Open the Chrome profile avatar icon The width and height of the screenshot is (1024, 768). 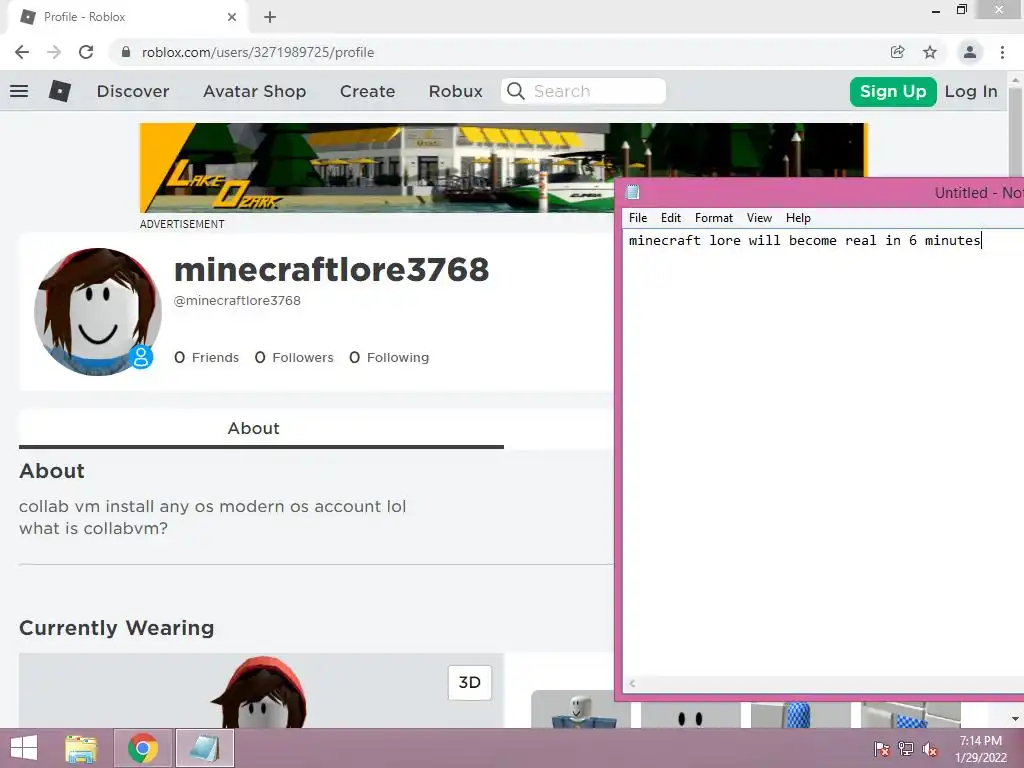[x=970, y=52]
